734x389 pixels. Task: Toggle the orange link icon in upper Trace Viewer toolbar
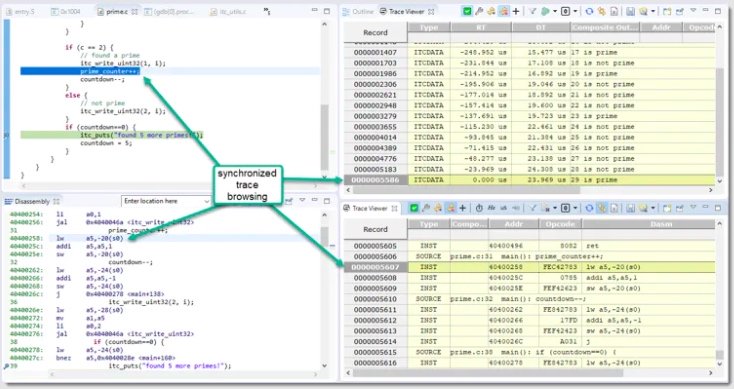[x=602, y=11]
